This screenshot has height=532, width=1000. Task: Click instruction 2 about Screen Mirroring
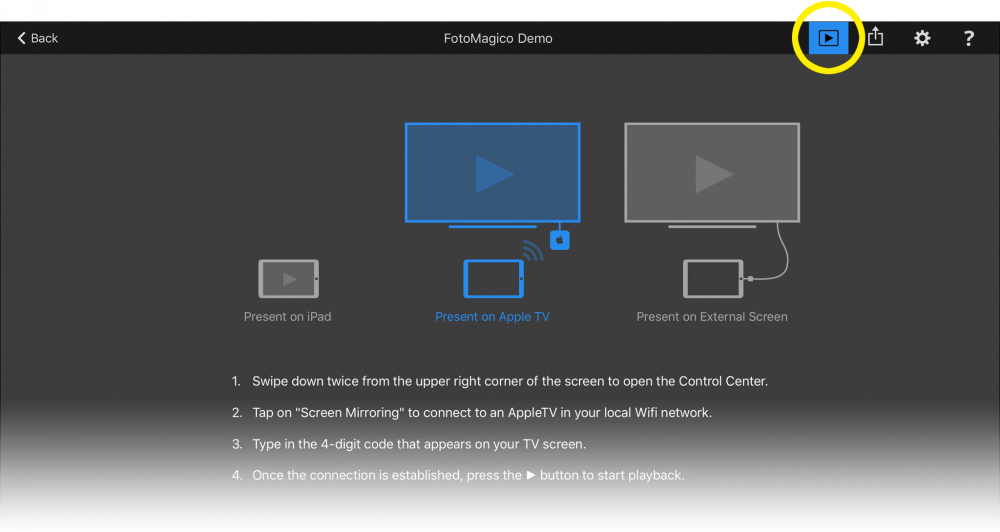point(471,413)
